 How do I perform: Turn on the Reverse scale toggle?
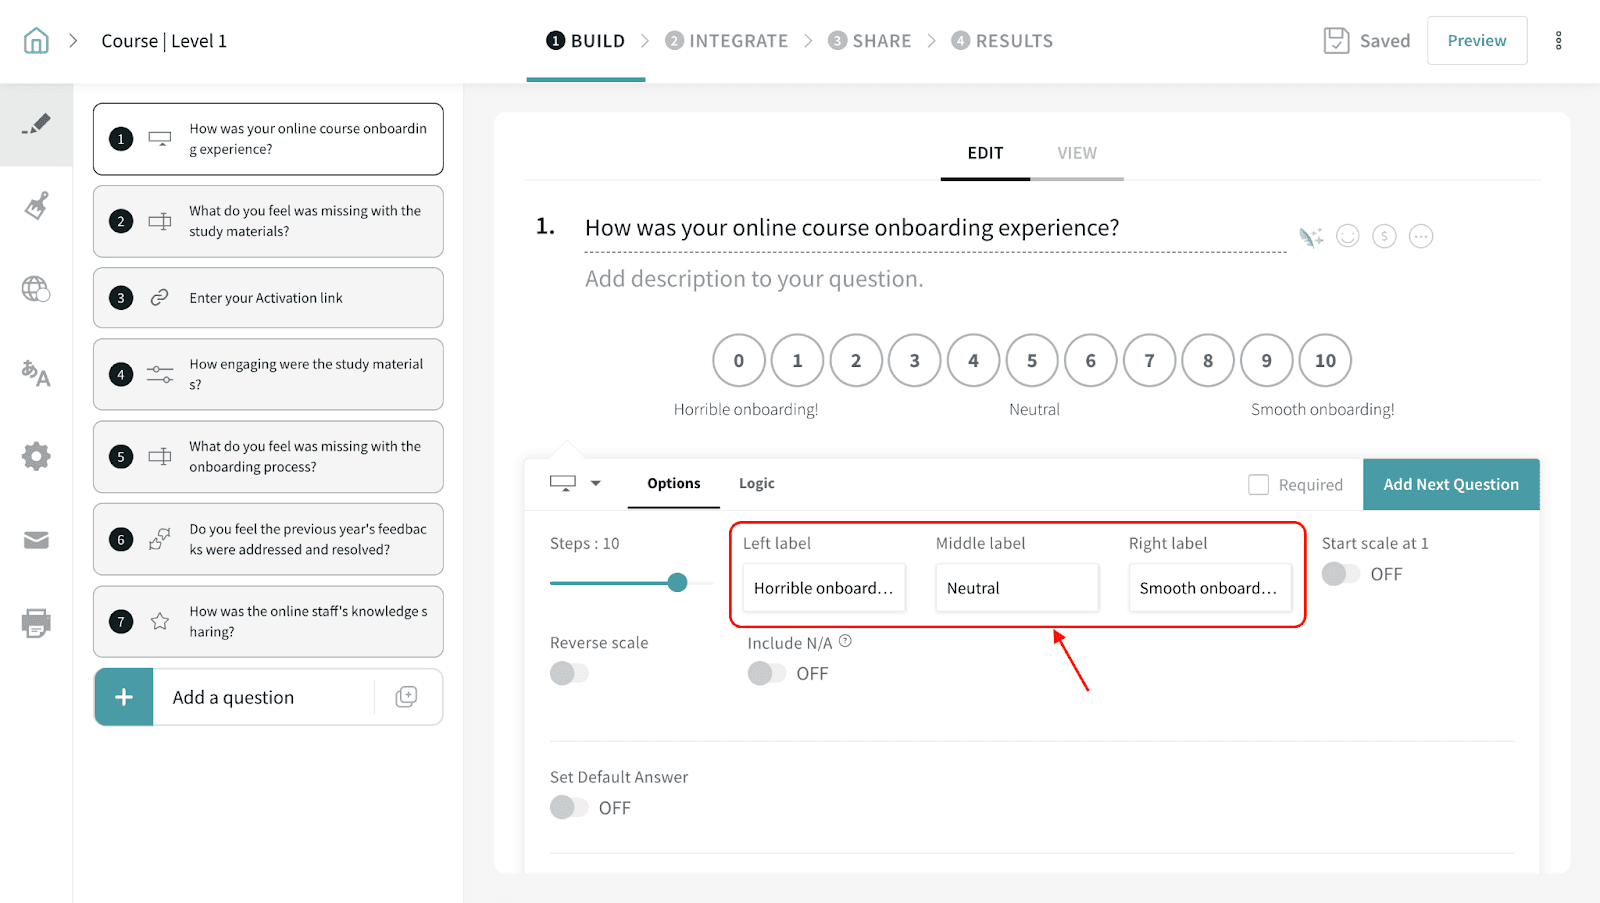(569, 674)
